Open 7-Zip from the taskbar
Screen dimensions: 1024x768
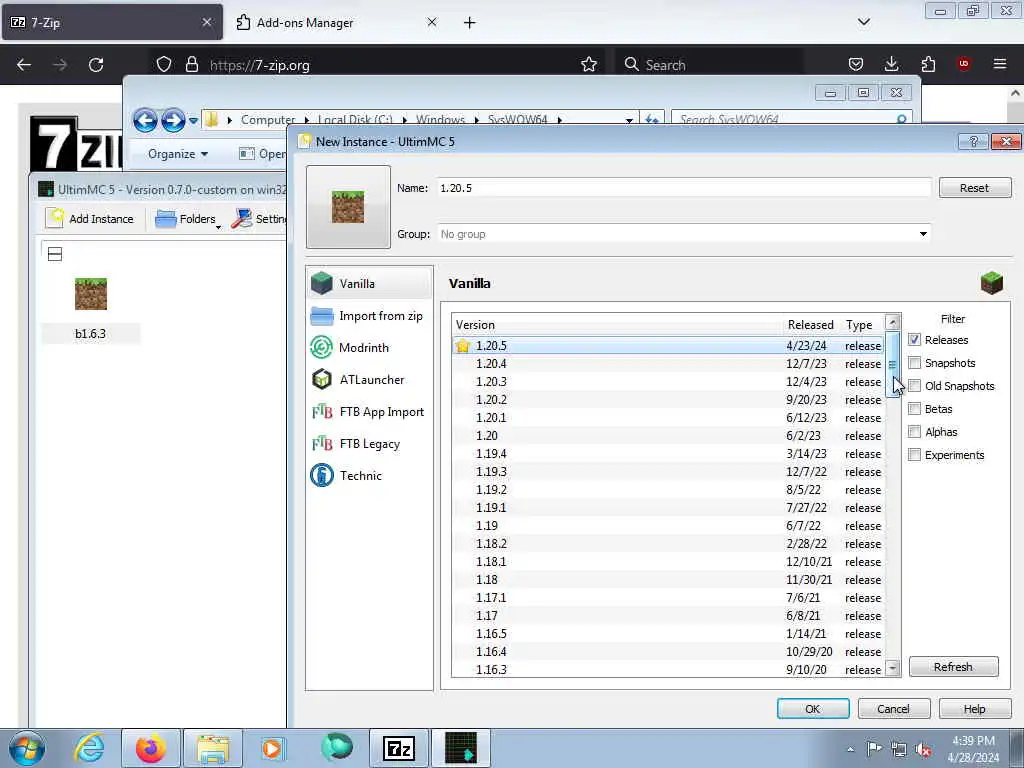(x=399, y=748)
